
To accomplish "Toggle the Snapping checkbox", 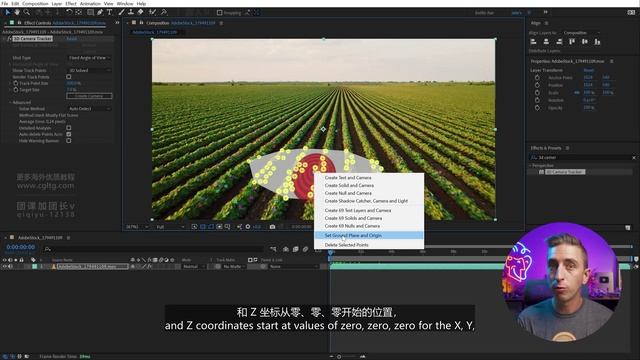I will pyautogui.click(x=220, y=13).
